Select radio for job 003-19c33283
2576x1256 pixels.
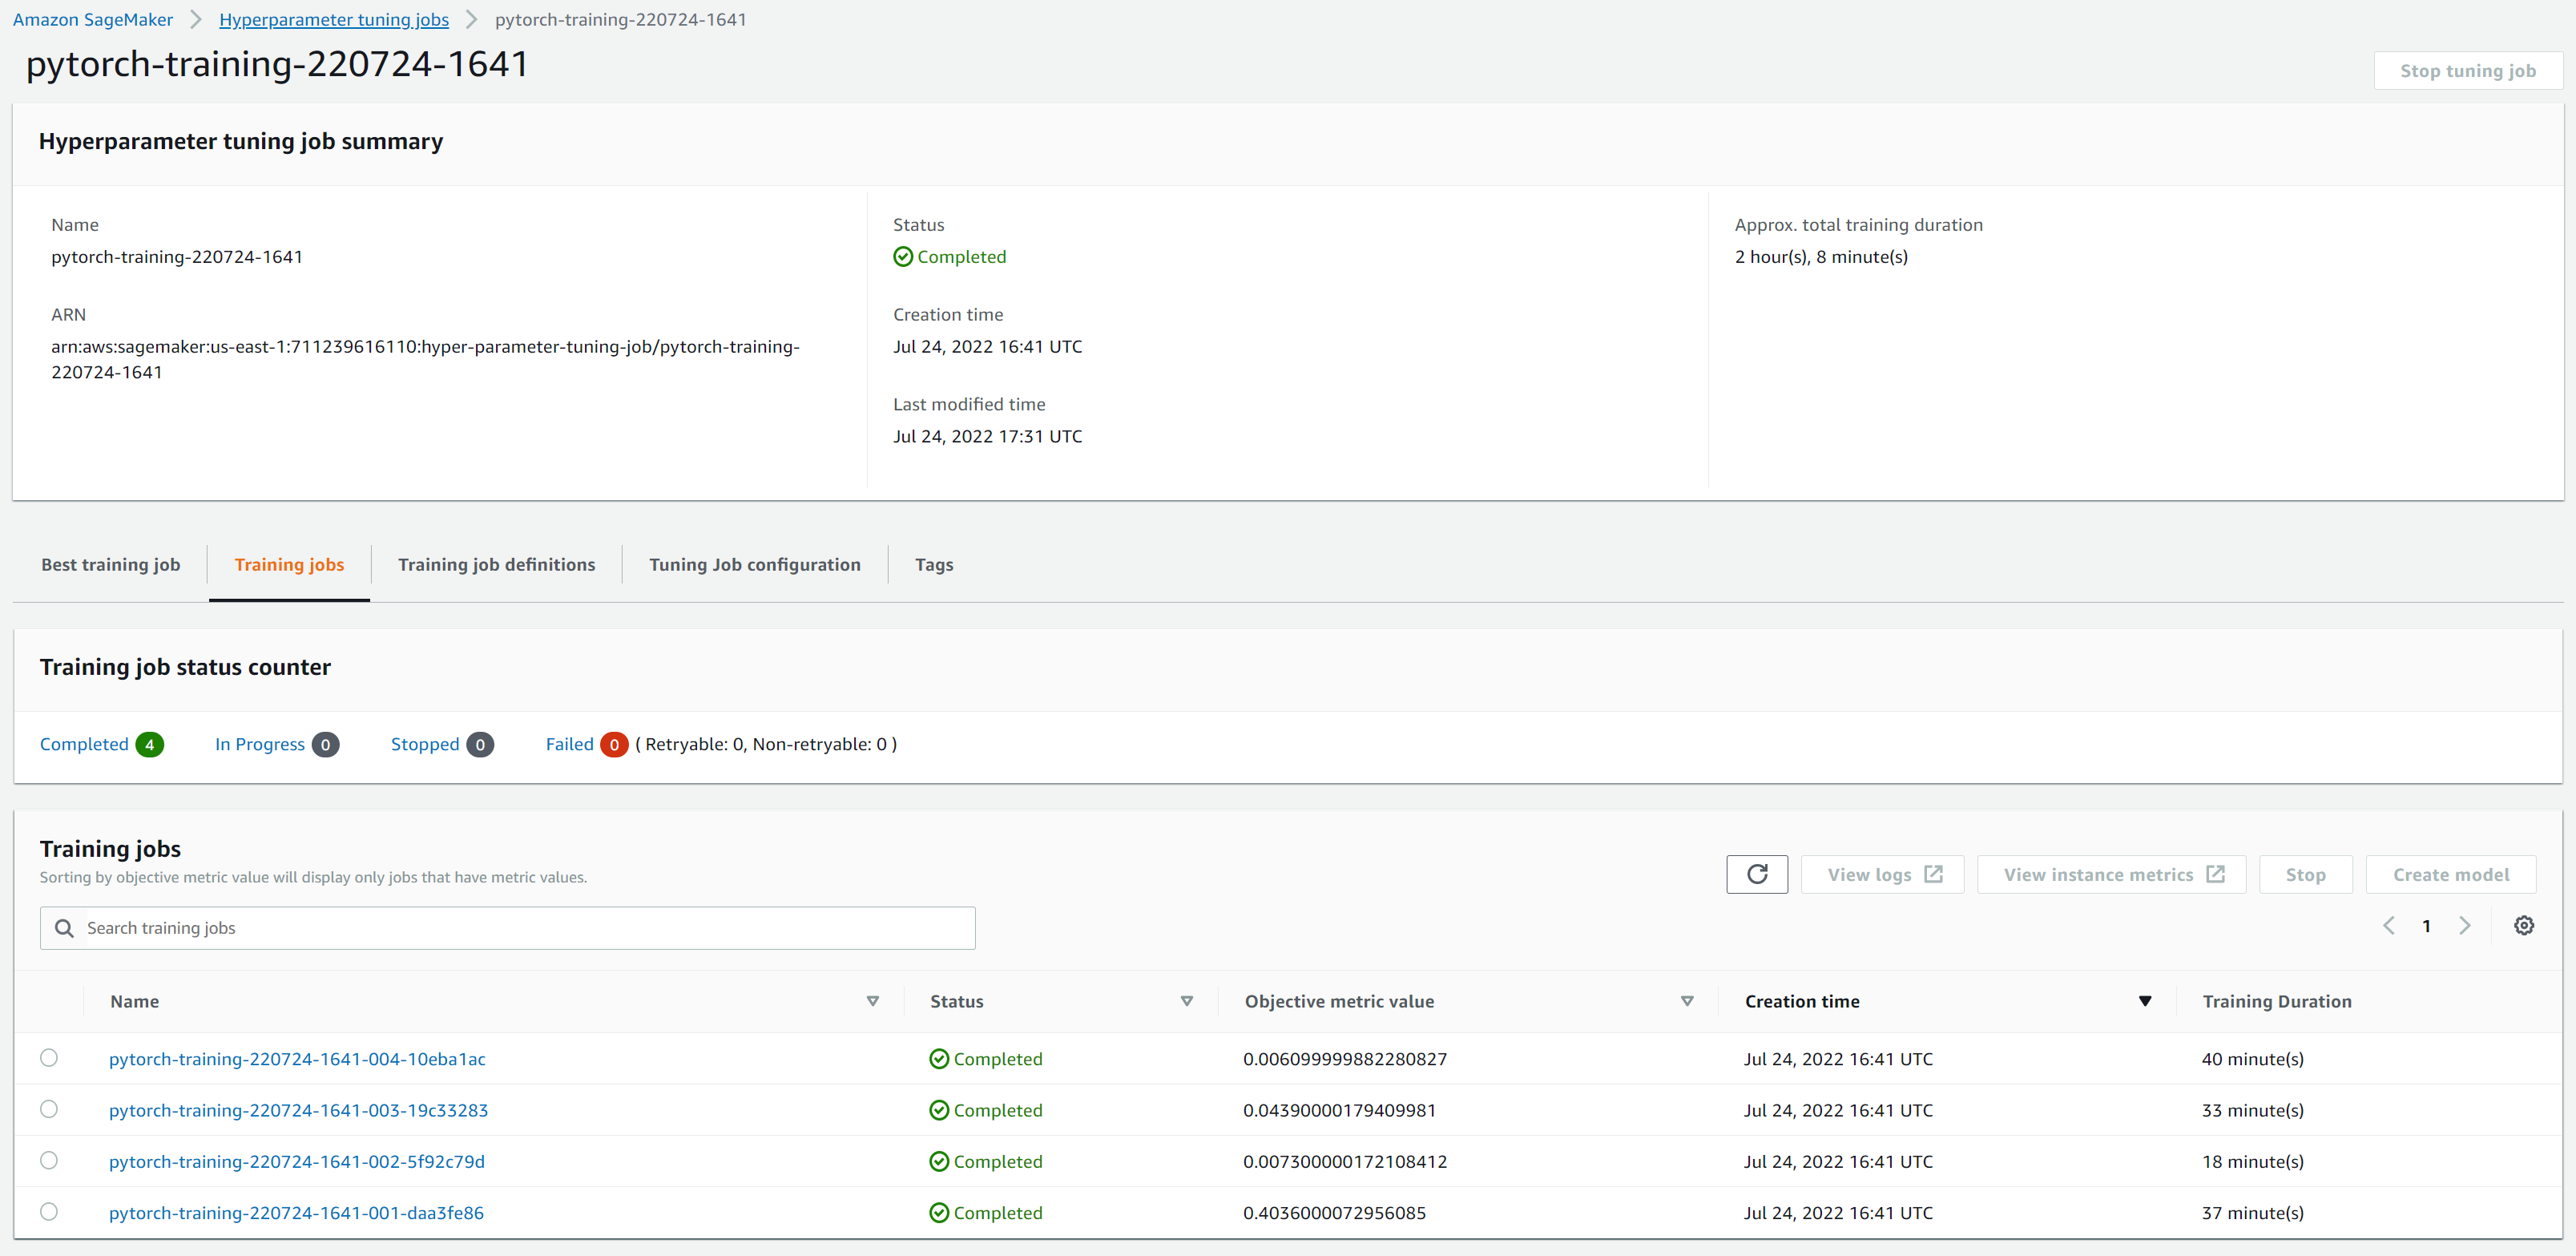(49, 1109)
